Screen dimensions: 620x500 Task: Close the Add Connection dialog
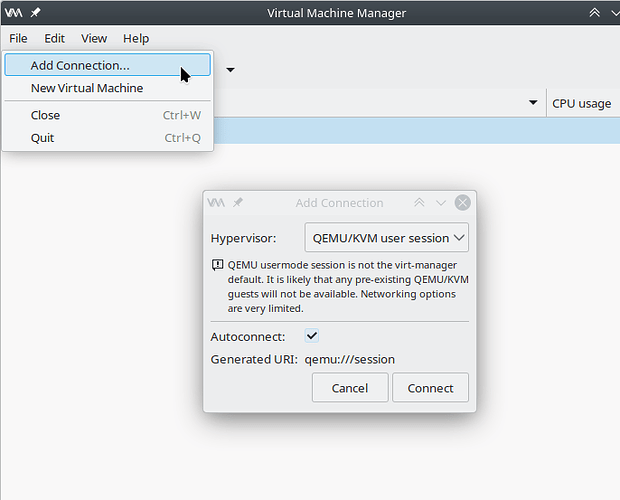coord(463,203)
